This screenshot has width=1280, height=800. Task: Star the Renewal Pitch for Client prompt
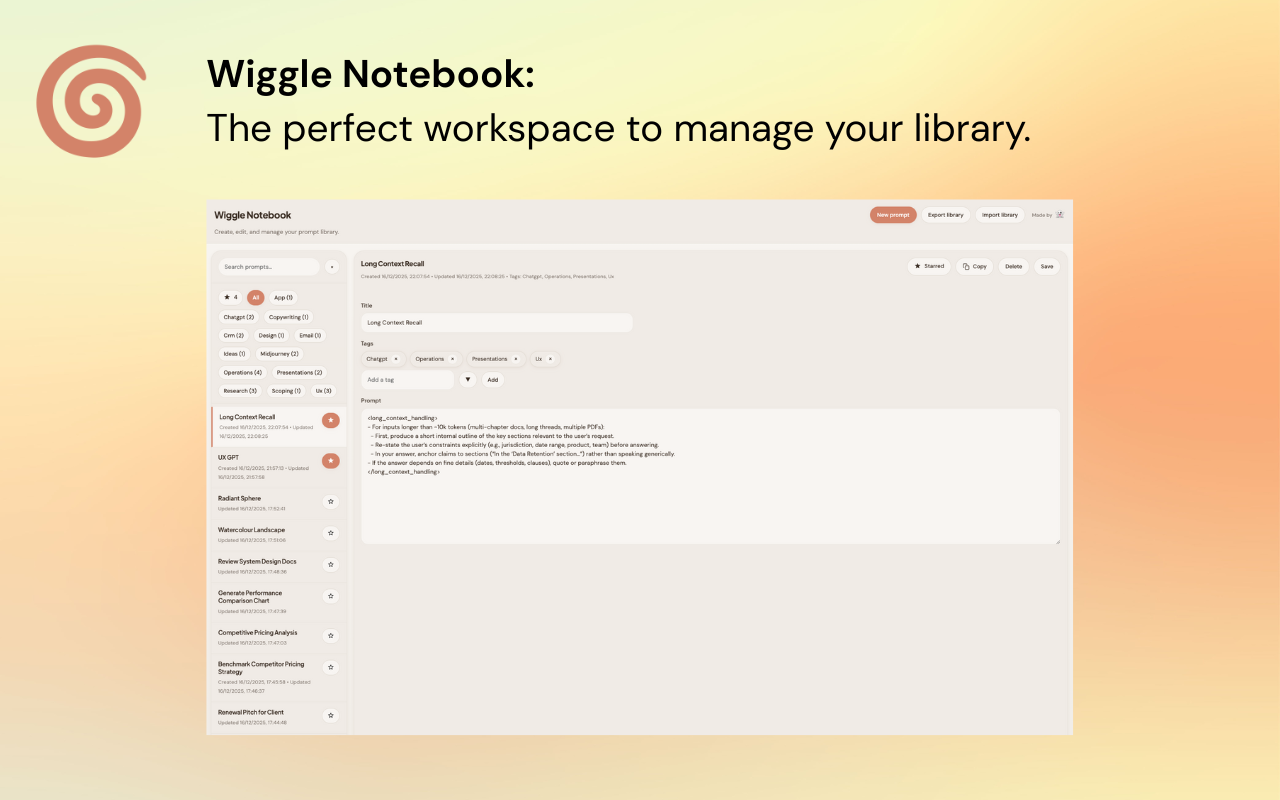click(331, 715)
